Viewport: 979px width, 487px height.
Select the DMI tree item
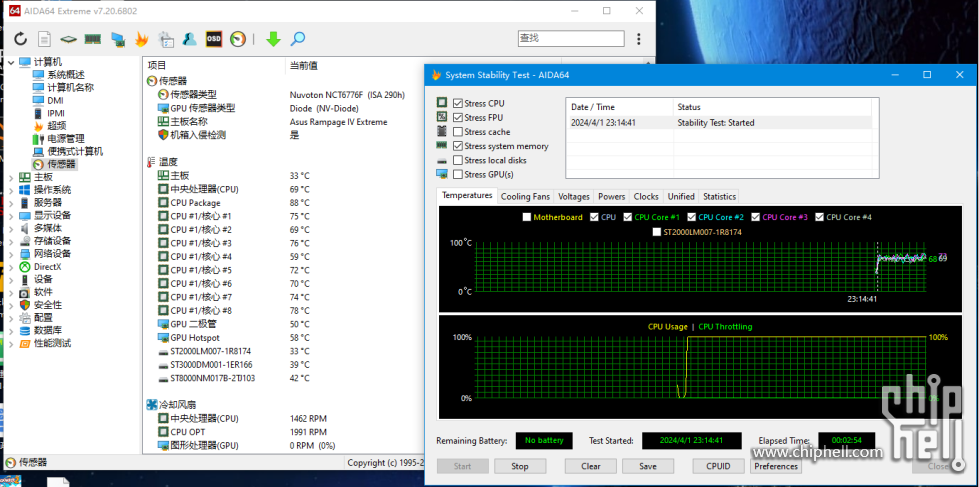point(48,101)
